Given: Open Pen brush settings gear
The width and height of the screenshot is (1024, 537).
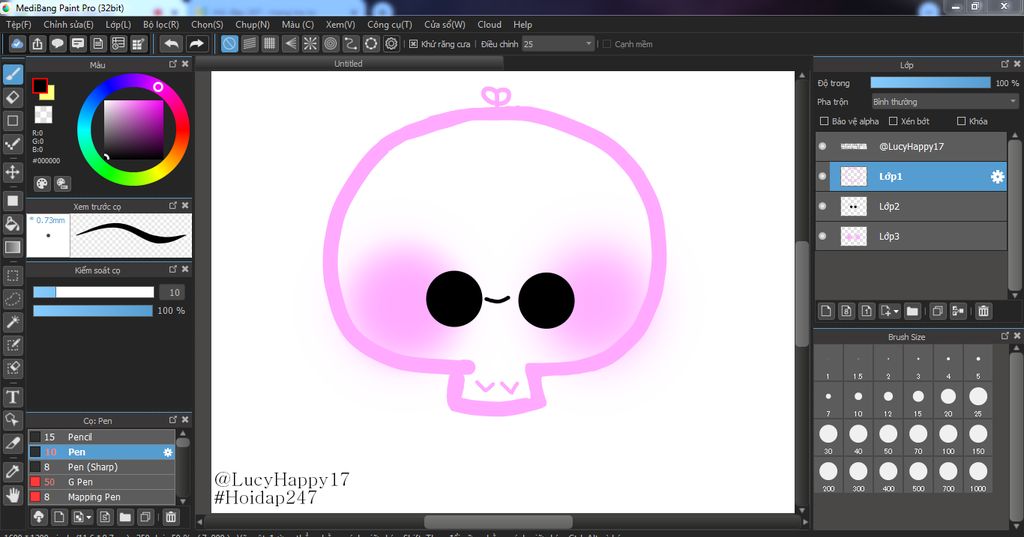Looking at the screenshot, I should (x=168, y=452).
